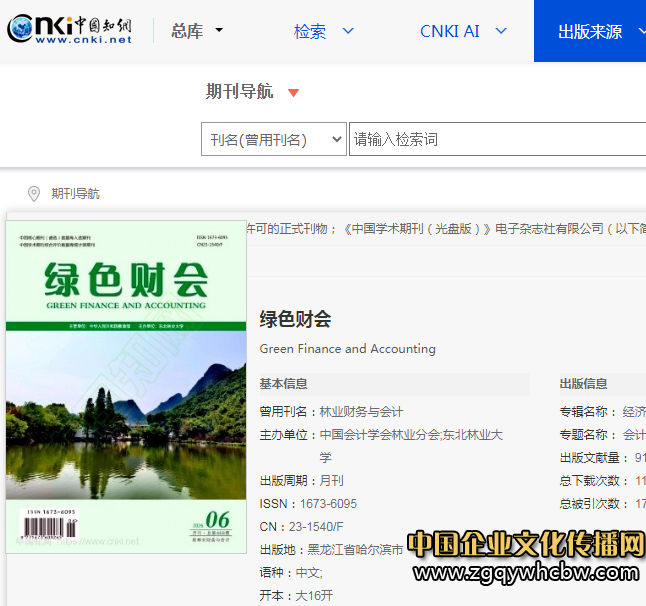Click the 请输入检索词 search input
Image resolution: width=646 pixels, height=606 pixels.
click(497, 139)
